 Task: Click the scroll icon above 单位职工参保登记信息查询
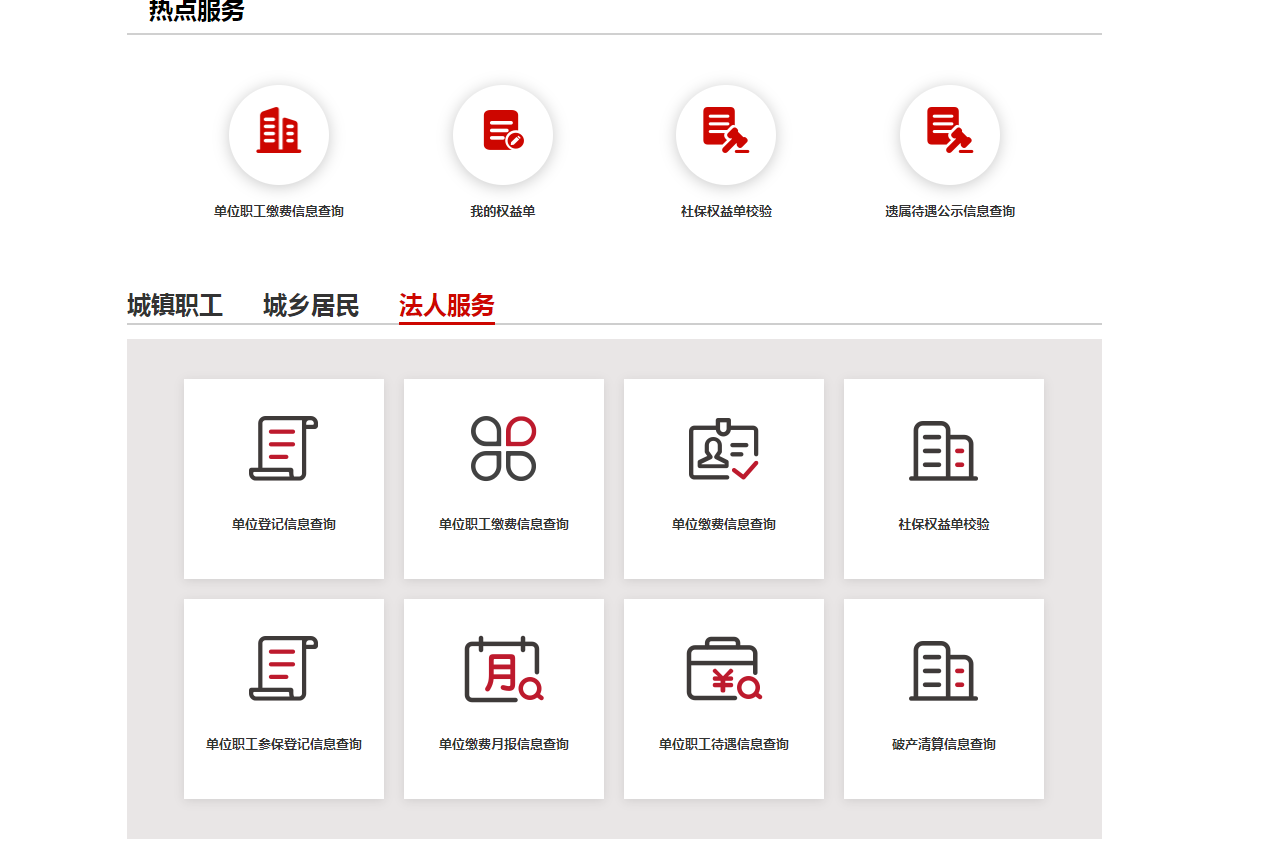point(283,668)
